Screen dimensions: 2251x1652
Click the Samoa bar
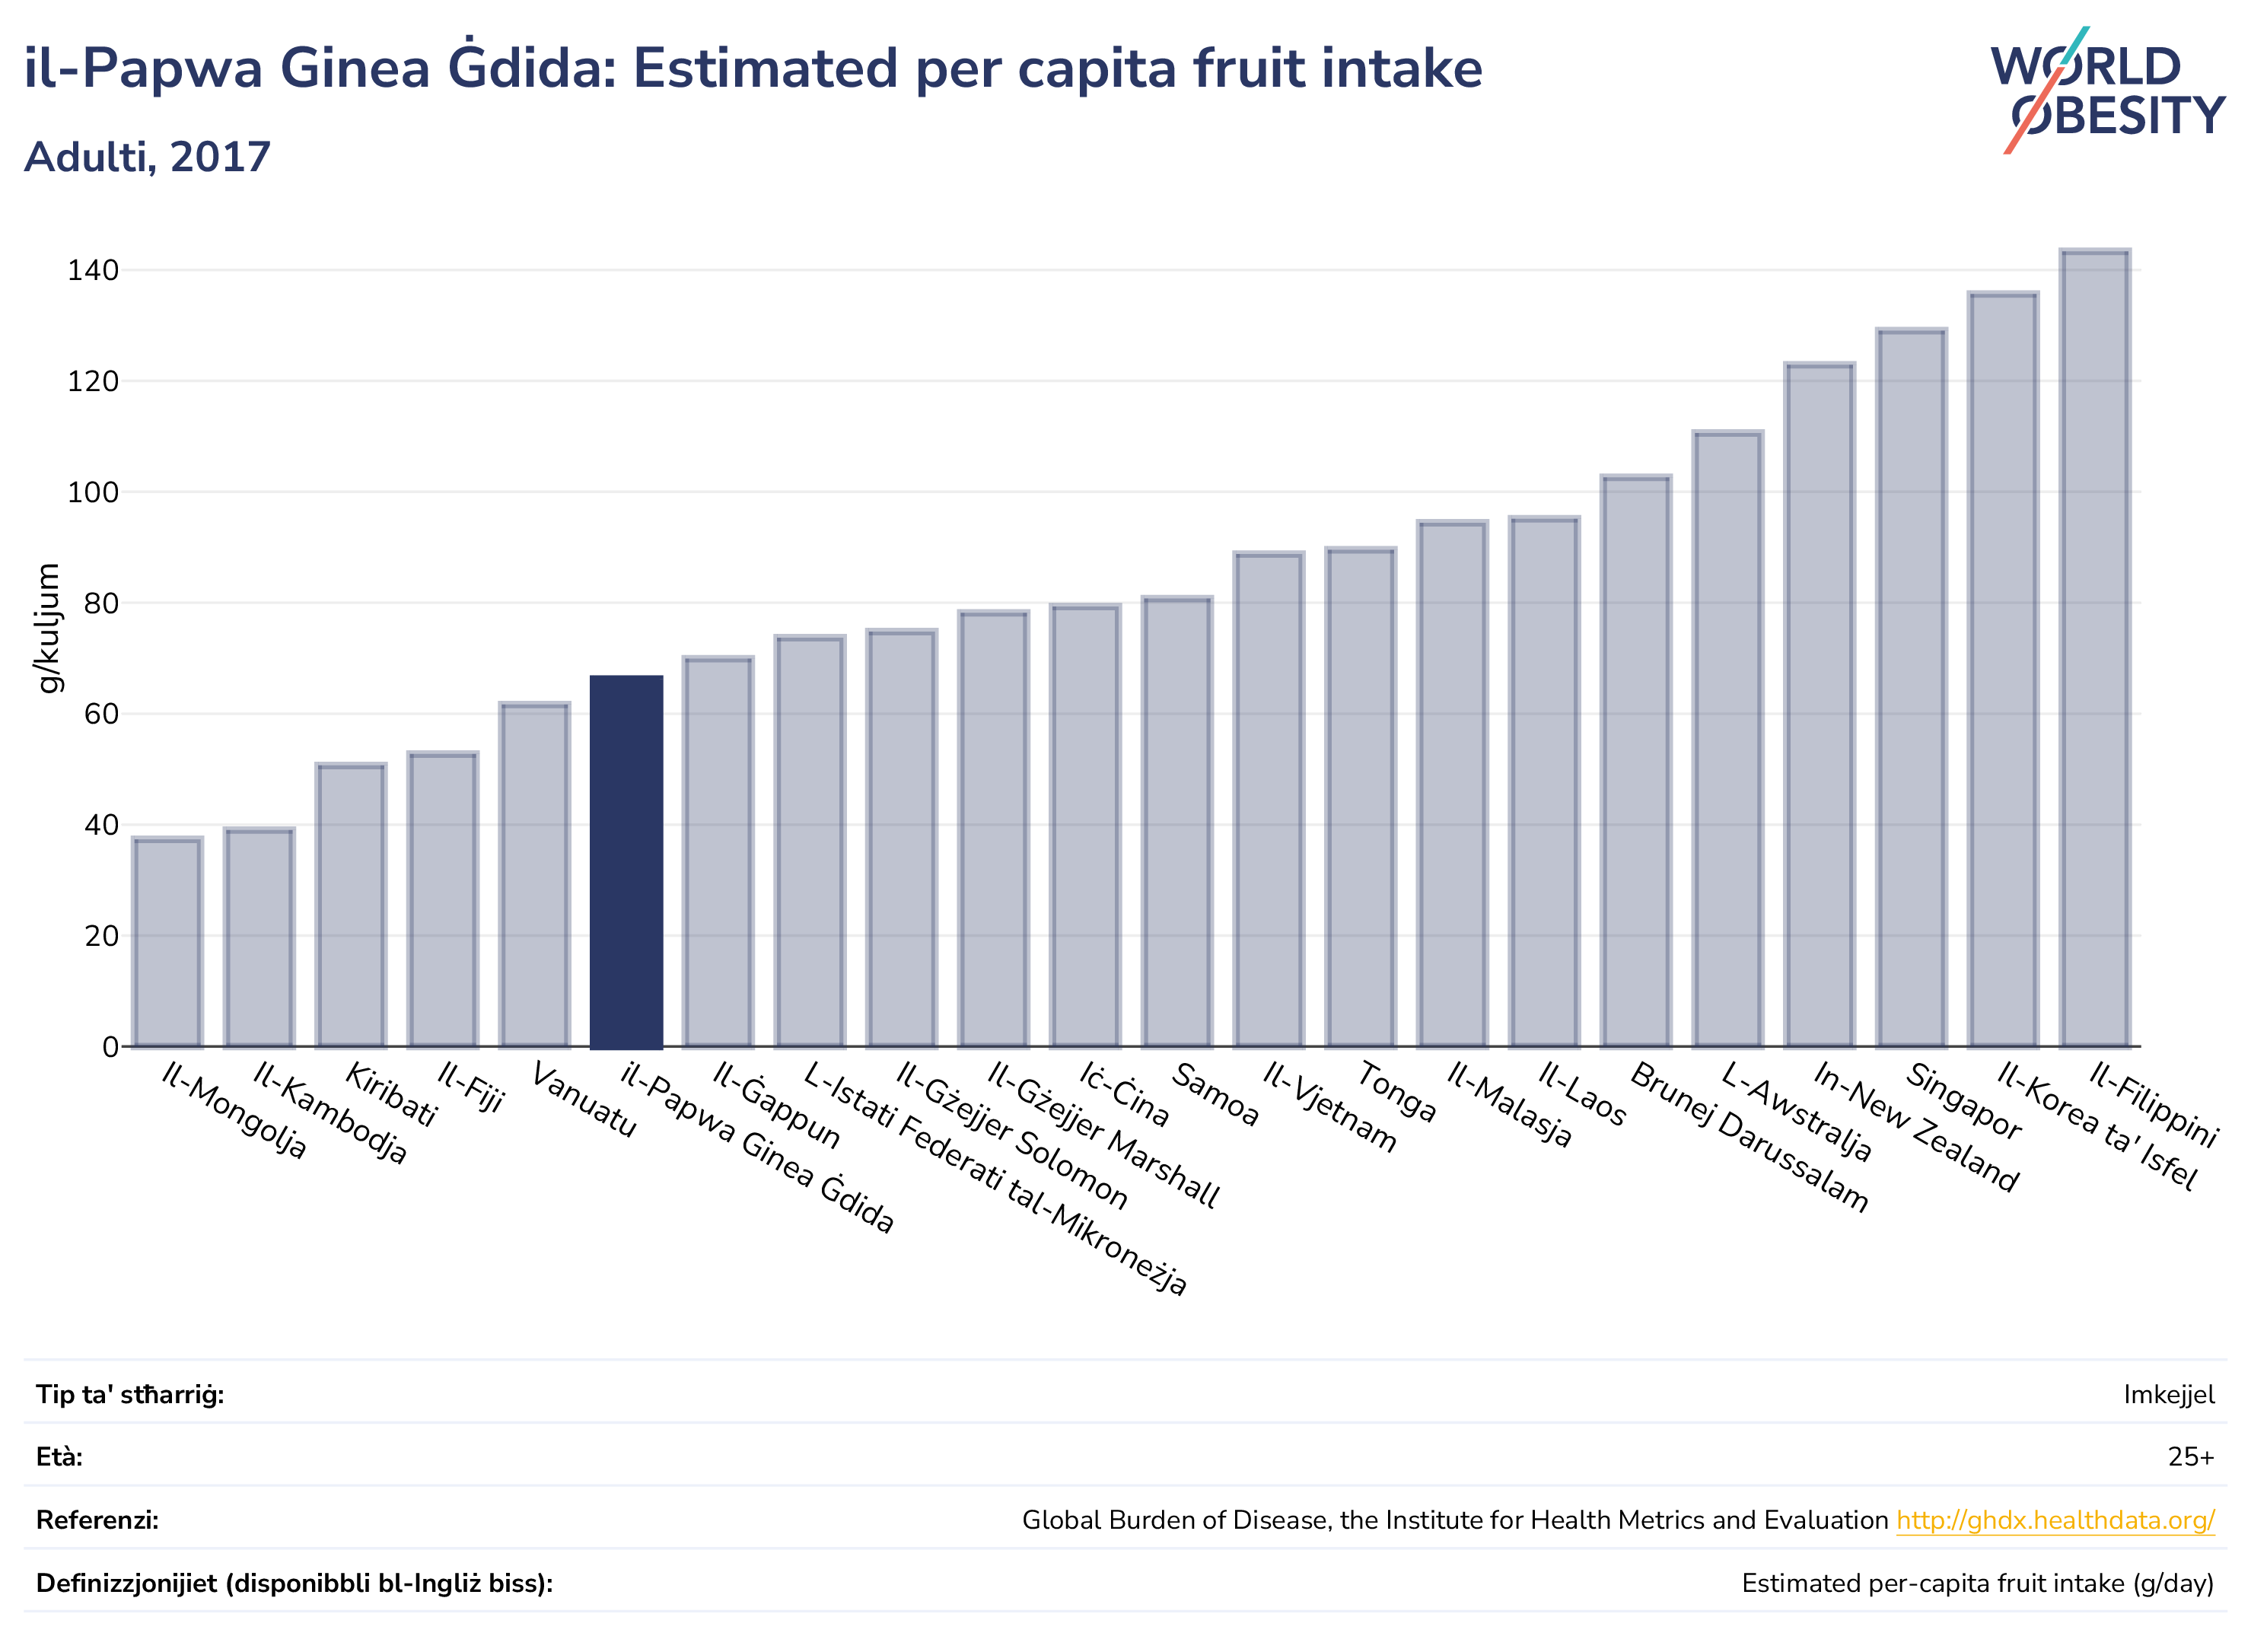point(1177,822)
